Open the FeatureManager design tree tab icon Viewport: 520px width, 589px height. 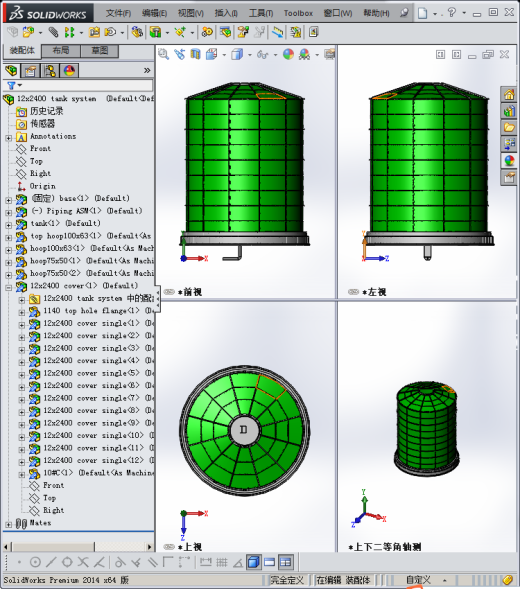coord(11,70)
